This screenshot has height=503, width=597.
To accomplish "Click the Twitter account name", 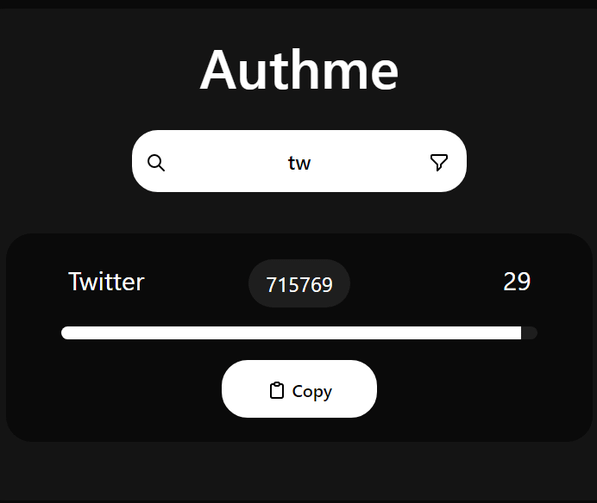I will coord(106,282).
